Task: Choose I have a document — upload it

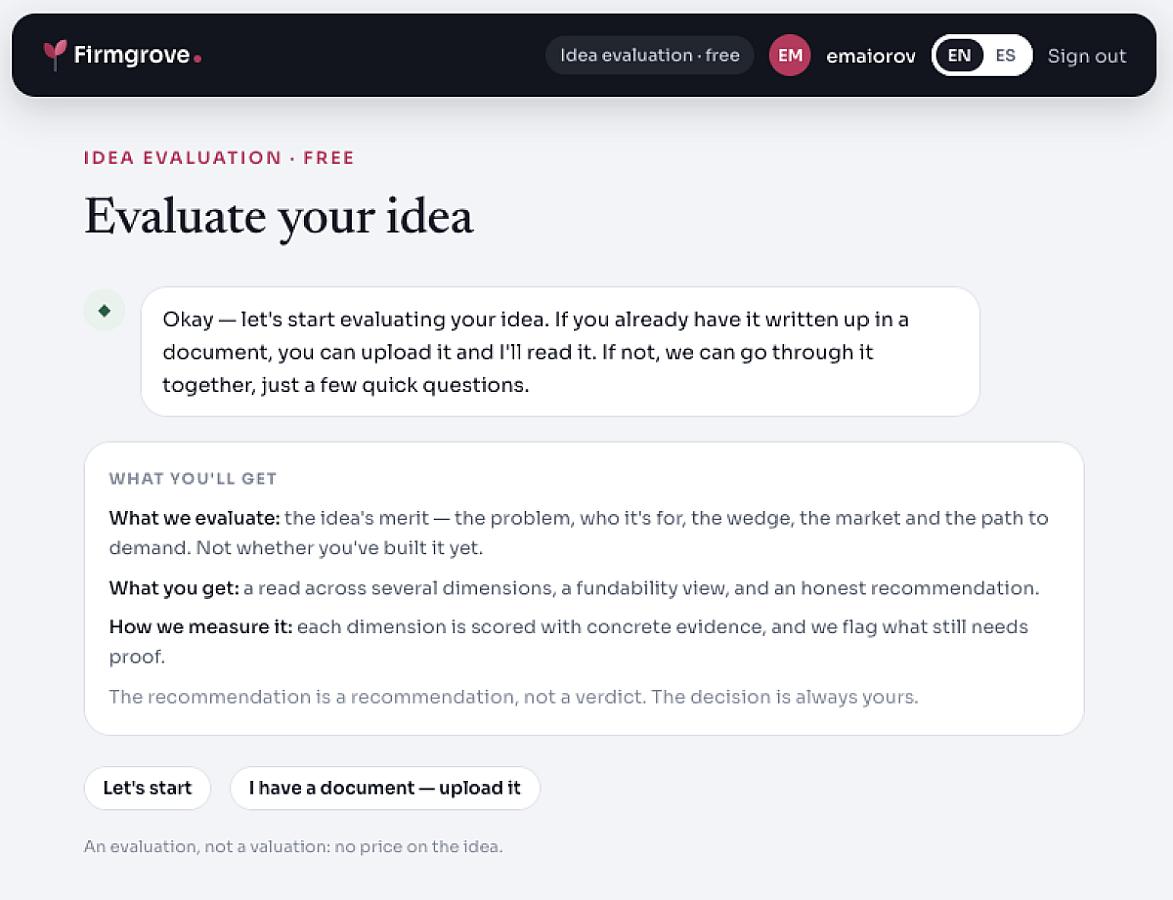Action: tap(385, 788)
